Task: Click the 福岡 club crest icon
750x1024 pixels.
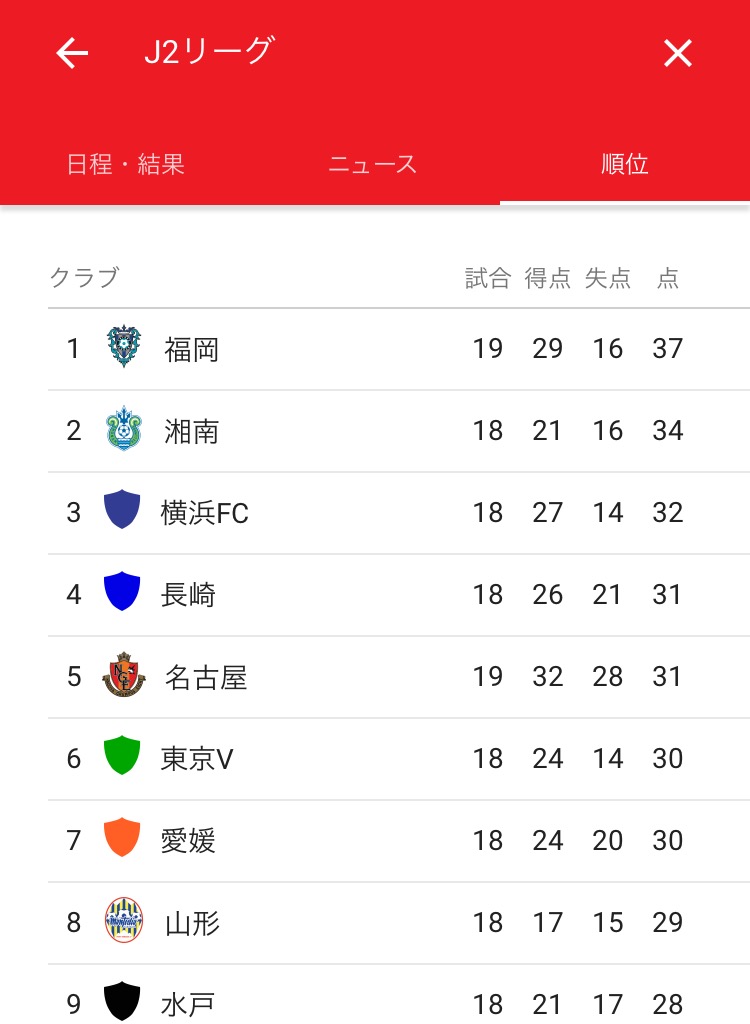Action: point(124,348)
